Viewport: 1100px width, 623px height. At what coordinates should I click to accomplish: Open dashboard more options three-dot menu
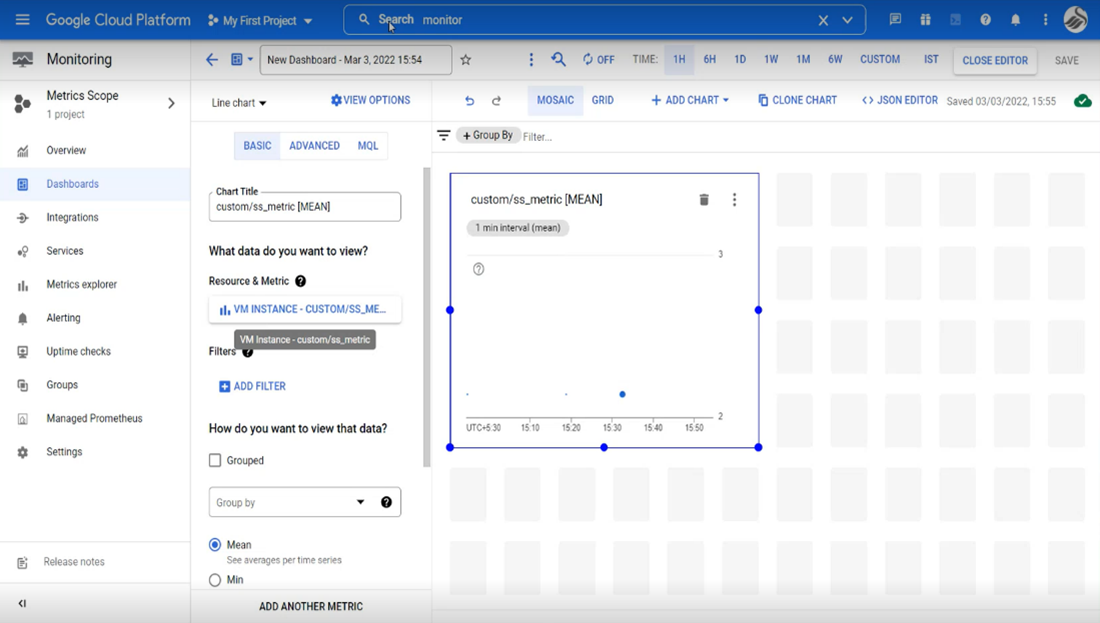[x=531, y=60]
